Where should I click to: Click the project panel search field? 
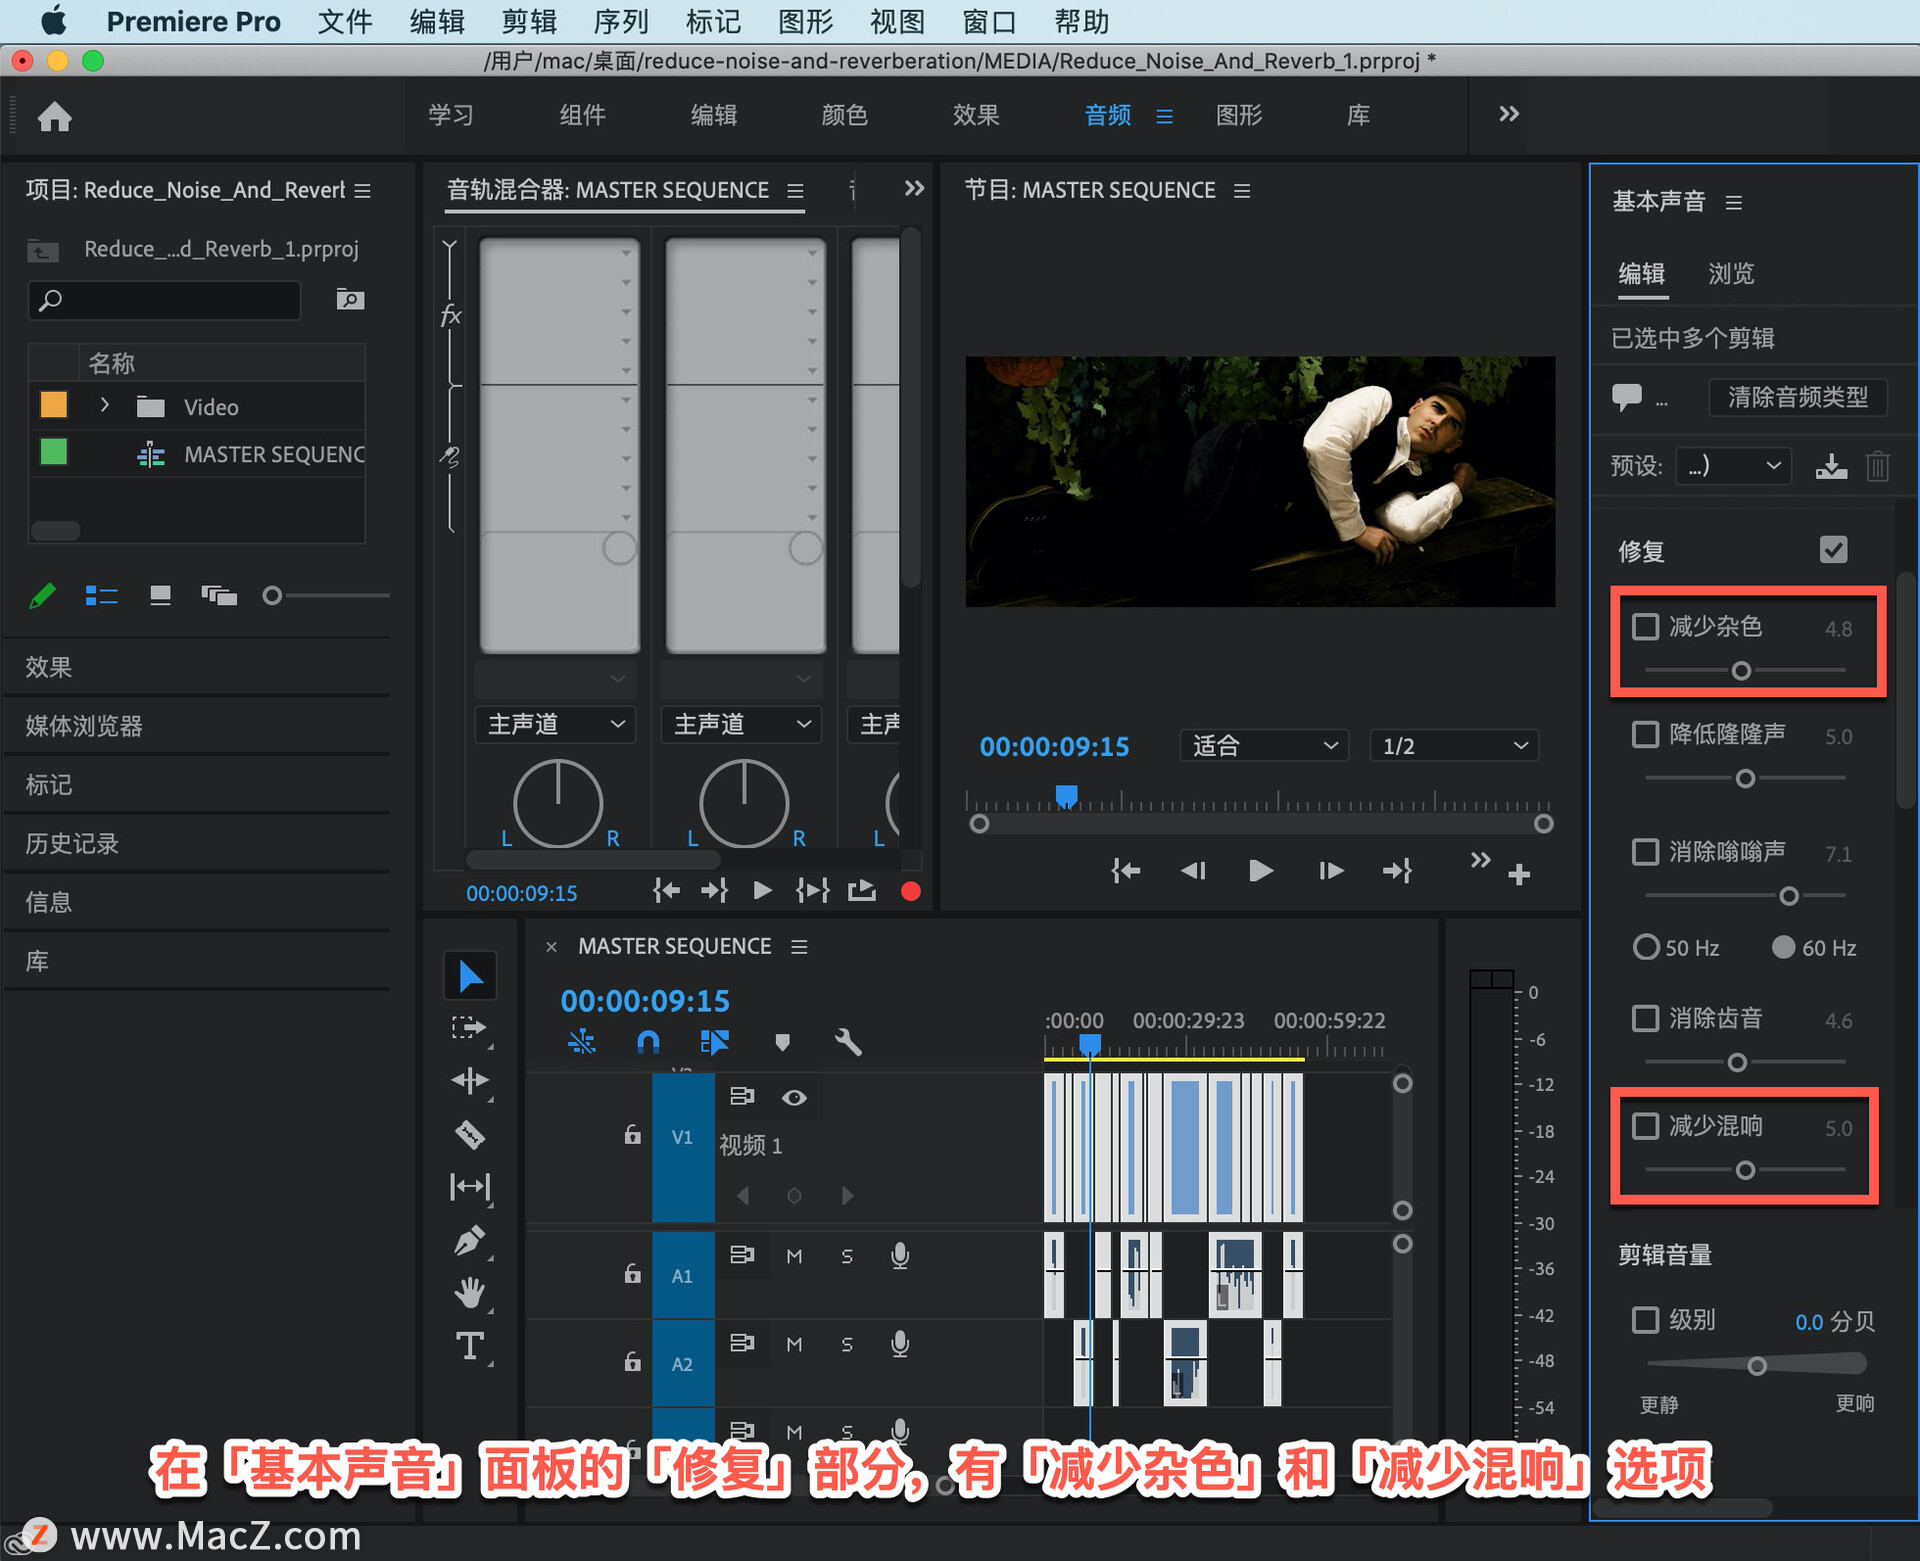pyautogui.click(x=165, y=300)
